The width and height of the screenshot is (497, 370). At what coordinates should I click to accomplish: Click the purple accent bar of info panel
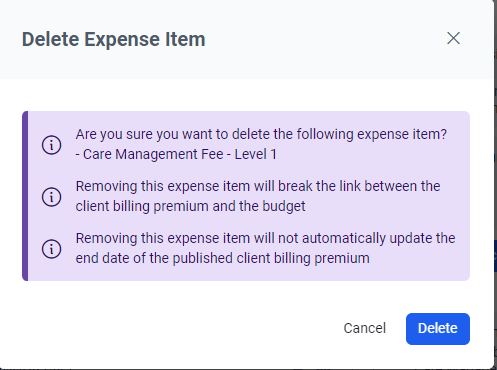(x=25, y=196)
